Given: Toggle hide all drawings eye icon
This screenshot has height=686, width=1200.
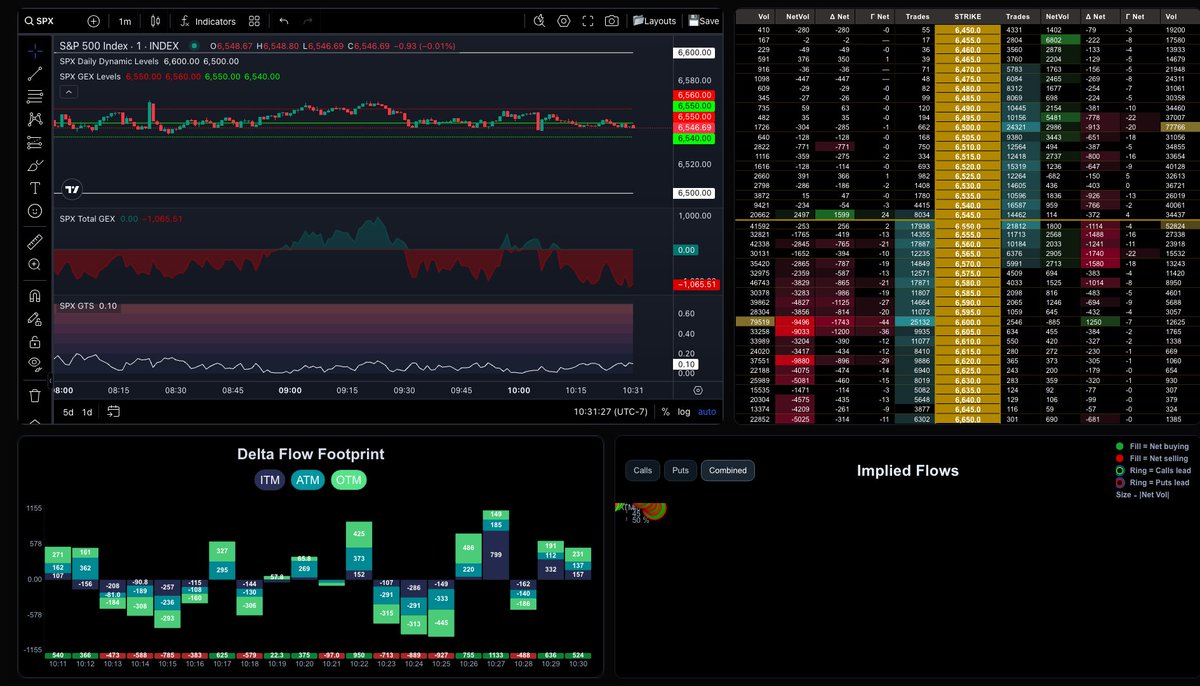Looking at the screenshot, I should point(35,363).
